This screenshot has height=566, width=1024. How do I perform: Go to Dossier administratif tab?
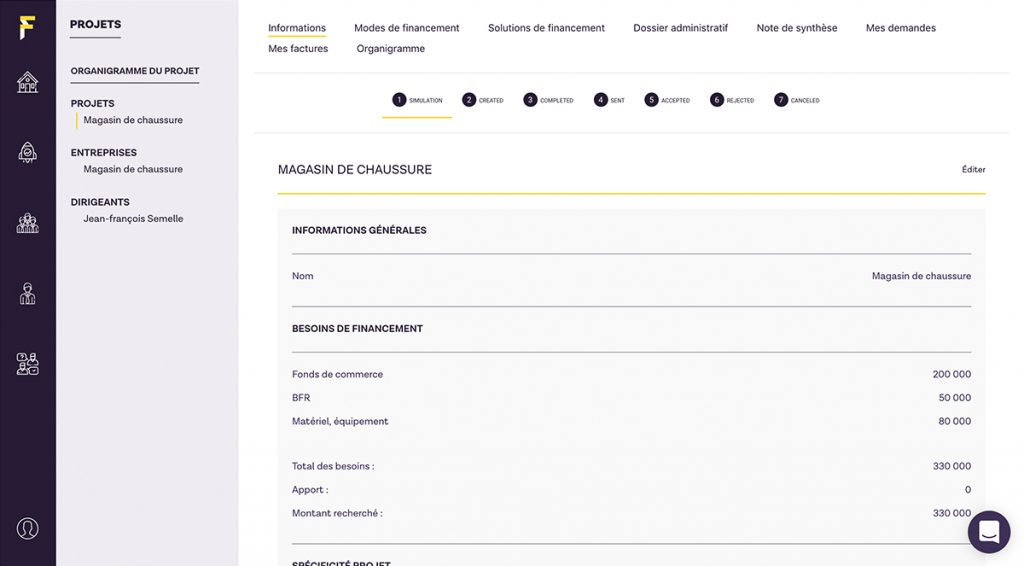pyautogui.click(x=680, y=28)
